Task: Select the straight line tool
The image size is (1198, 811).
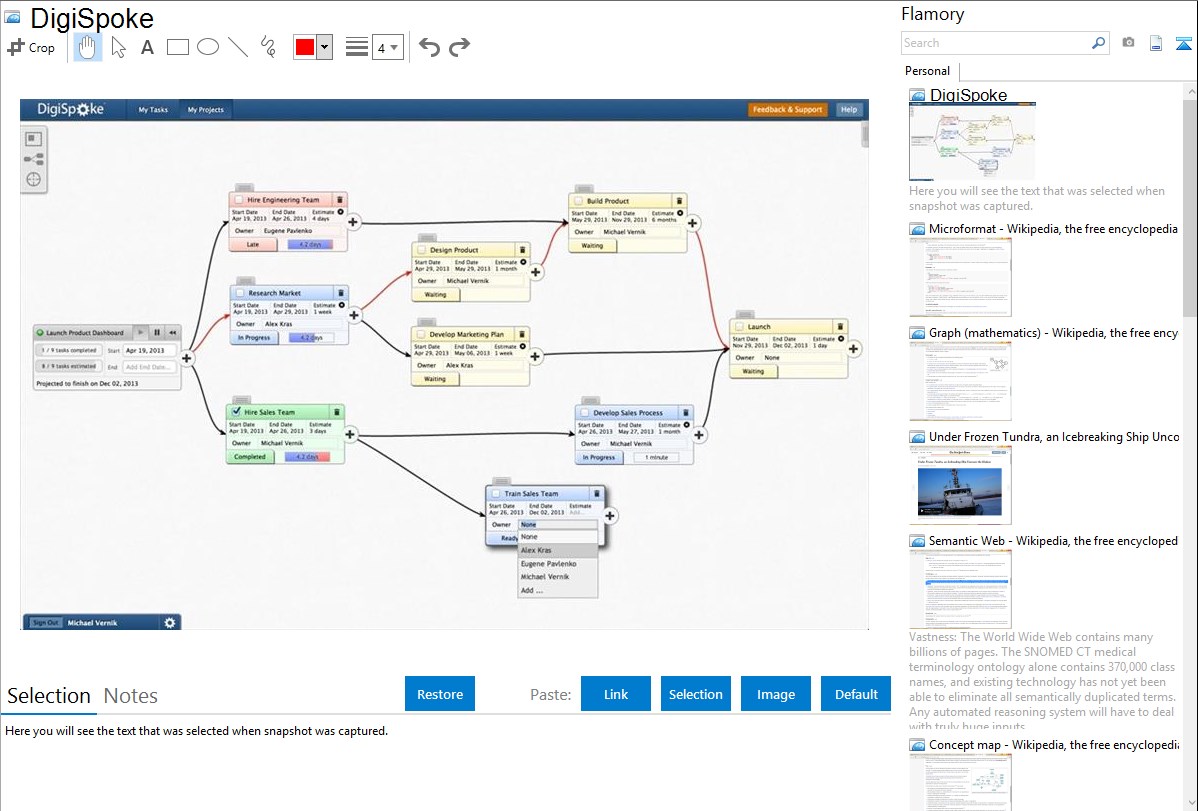Action: click(238, 47)
